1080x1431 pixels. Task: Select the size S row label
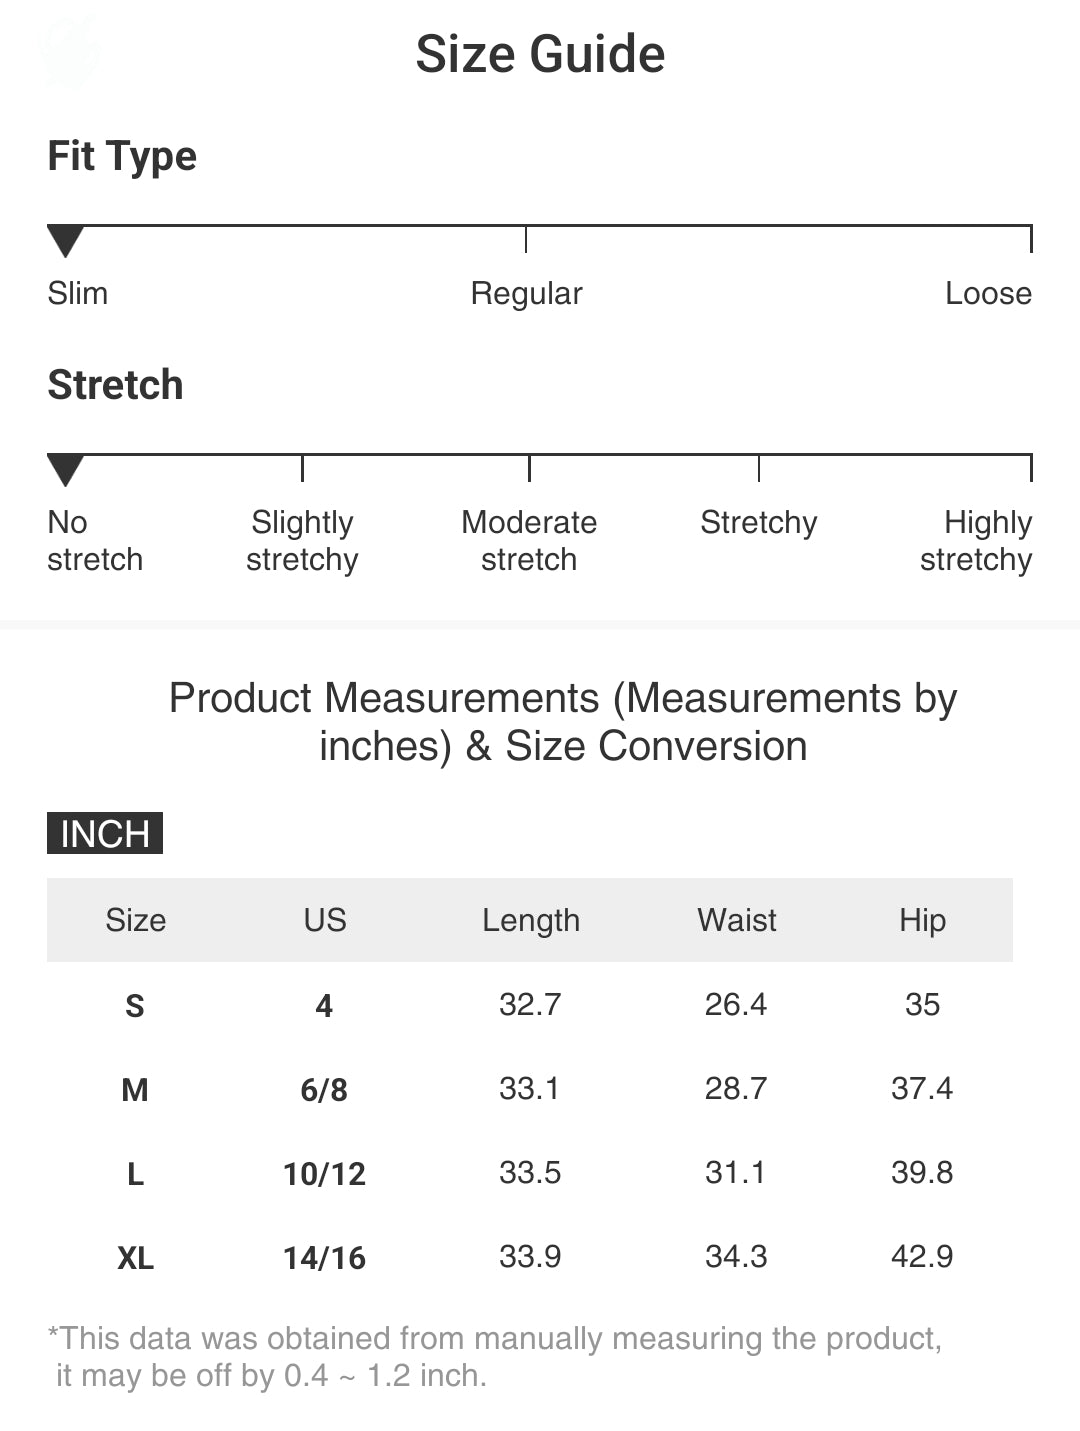pyautogui.click(x=135, y=1005)
